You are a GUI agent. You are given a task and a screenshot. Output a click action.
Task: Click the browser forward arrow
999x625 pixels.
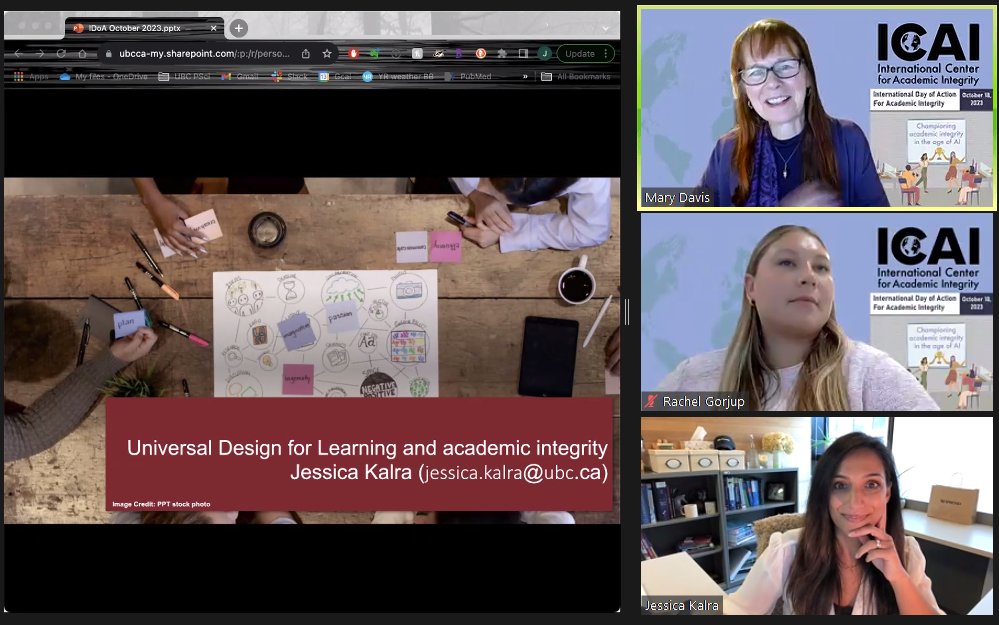pyautogui.click(x=40, y=54)
